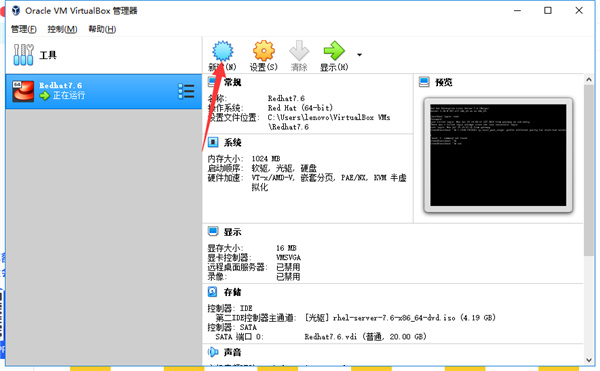The width and height of the screenshot is (600, 371).
Task: Click the blue New (新建) toolbar icon
Action: (222, 51)
